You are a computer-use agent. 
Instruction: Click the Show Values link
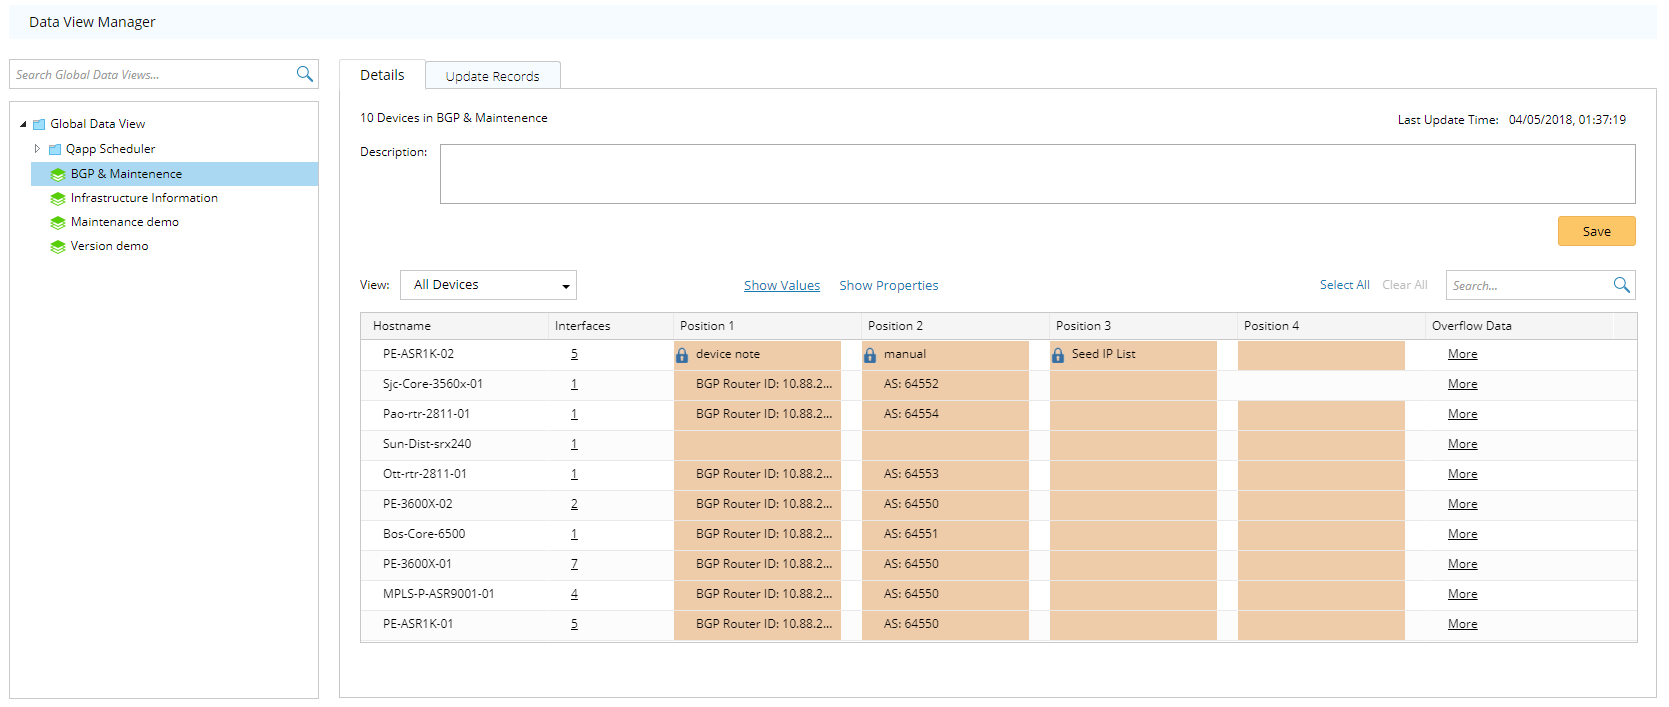(781, 285)
